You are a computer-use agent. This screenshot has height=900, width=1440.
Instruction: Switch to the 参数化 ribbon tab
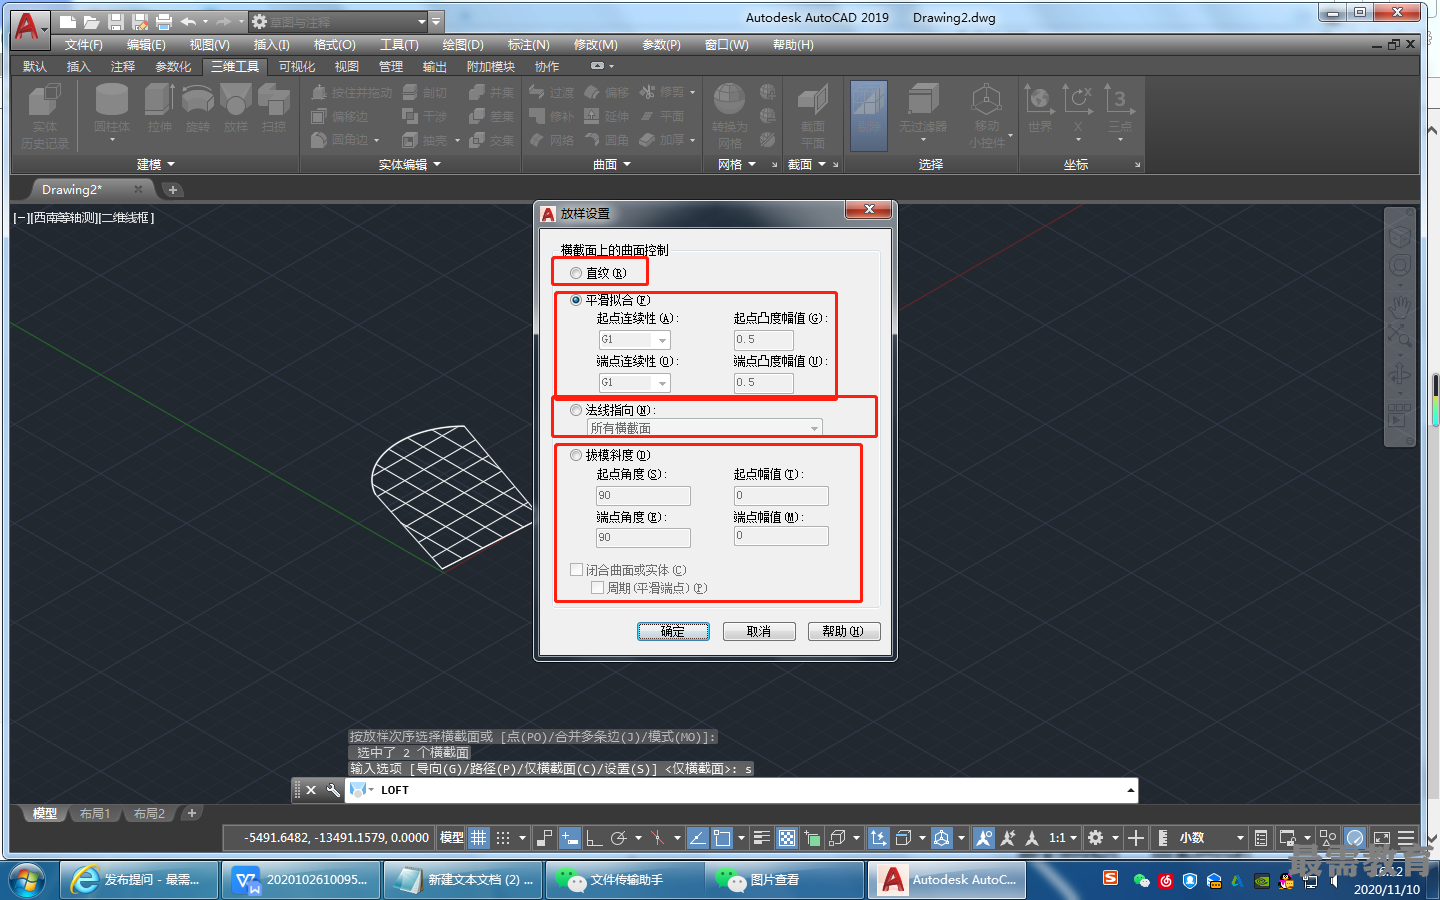click(173, 67)
